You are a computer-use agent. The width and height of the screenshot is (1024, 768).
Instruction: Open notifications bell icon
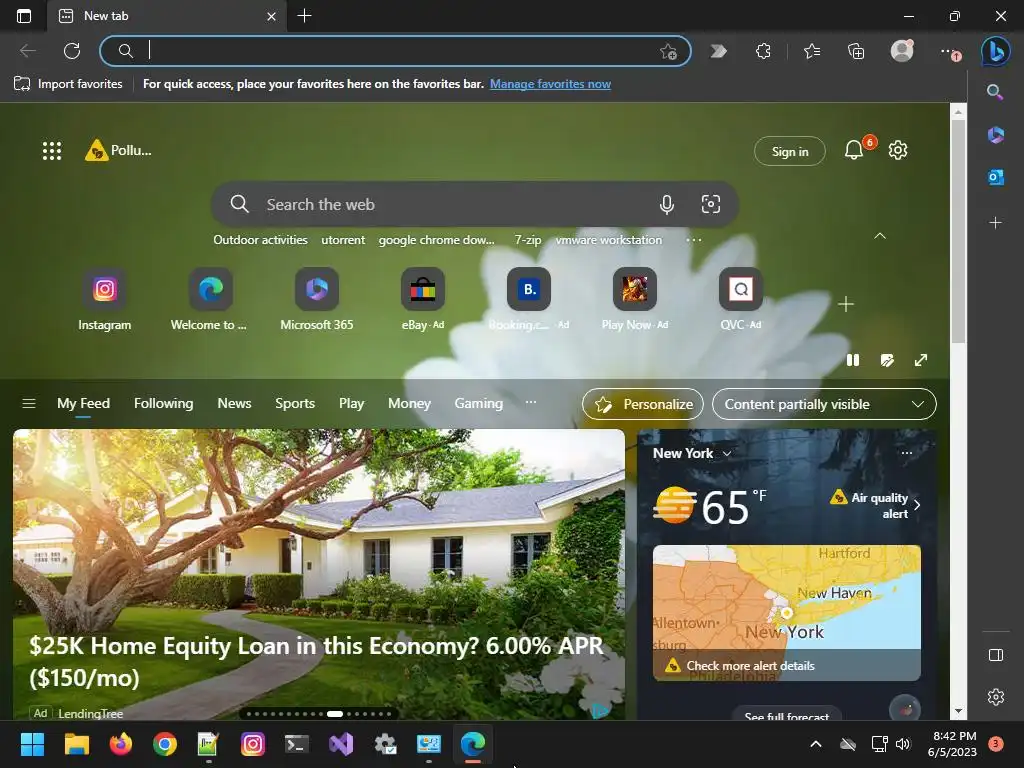click(x=854, y=150)
